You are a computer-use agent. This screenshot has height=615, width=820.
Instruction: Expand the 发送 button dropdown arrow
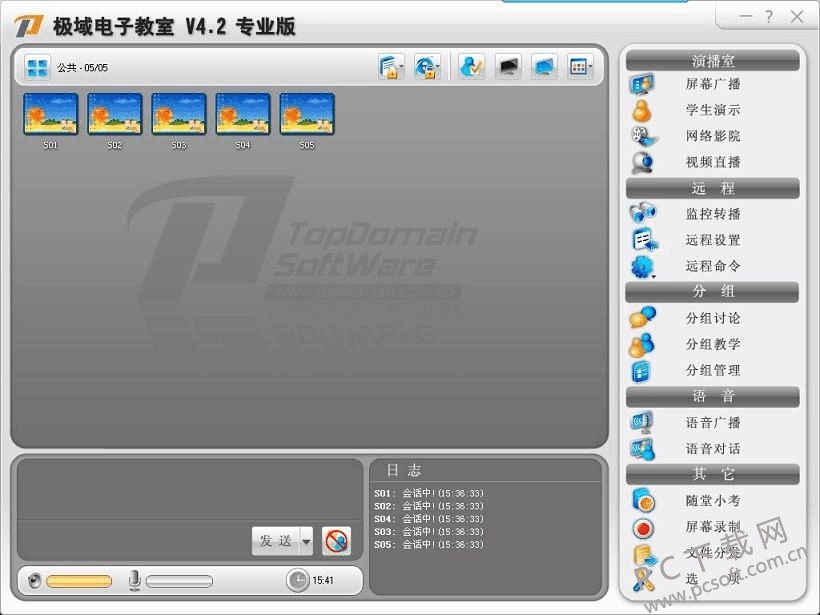click(x=306, y=541)
